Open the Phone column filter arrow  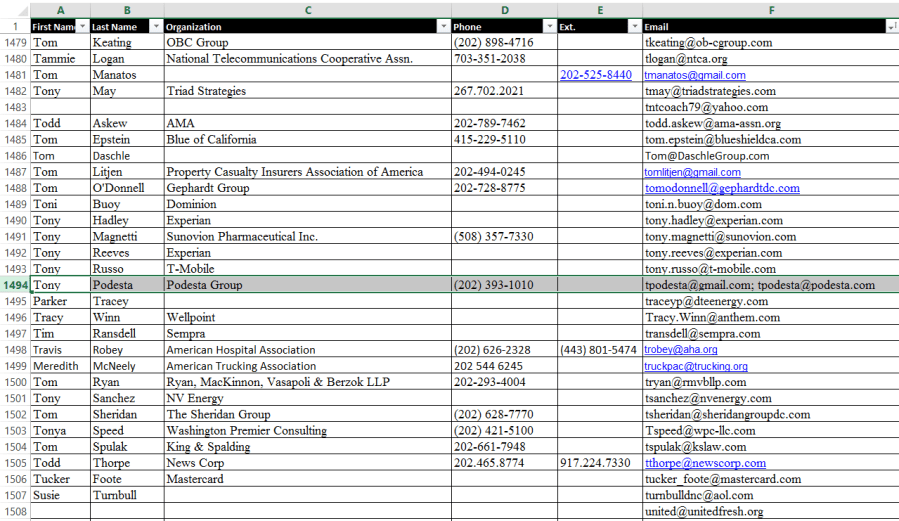click(x=548, y=27)
